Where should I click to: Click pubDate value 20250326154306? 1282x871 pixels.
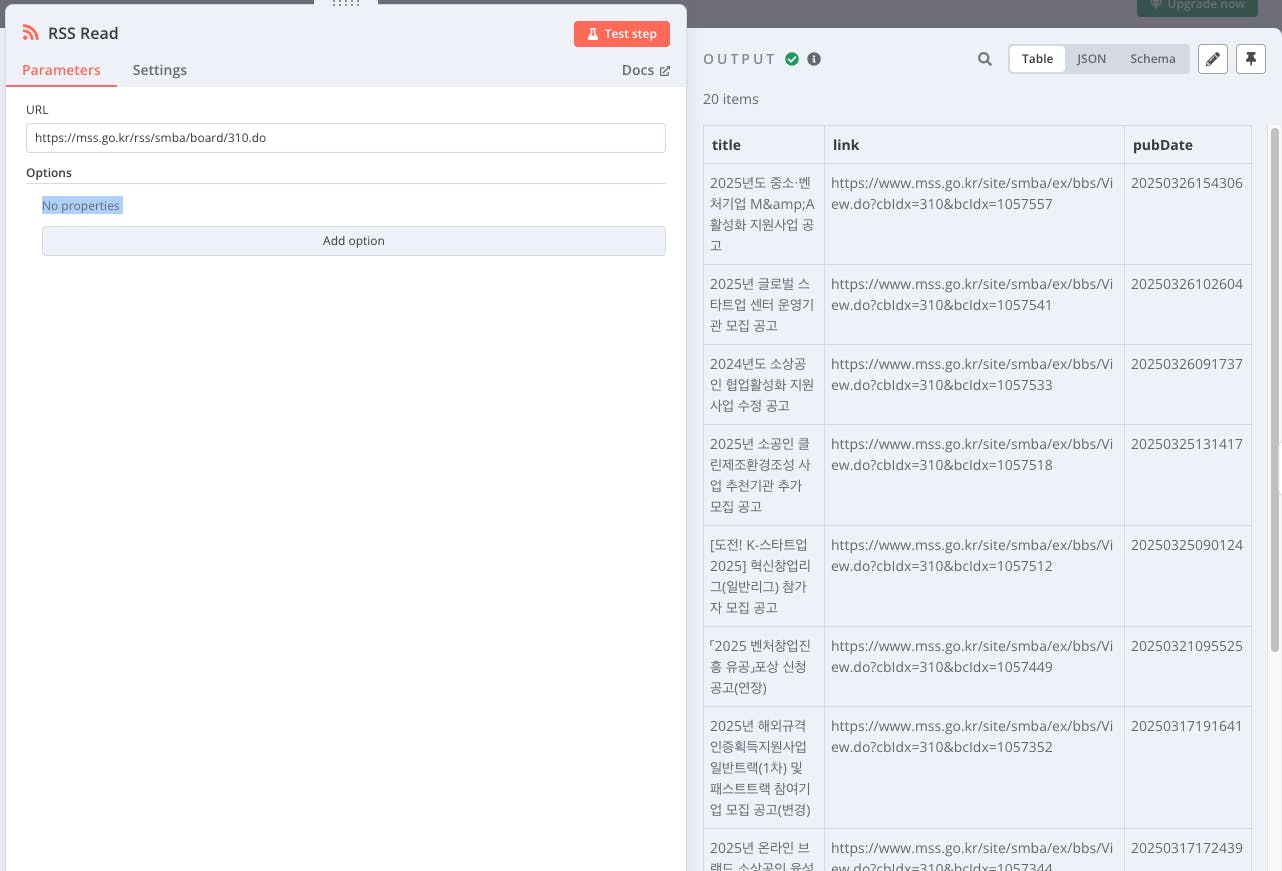(x=1187, y=184)
